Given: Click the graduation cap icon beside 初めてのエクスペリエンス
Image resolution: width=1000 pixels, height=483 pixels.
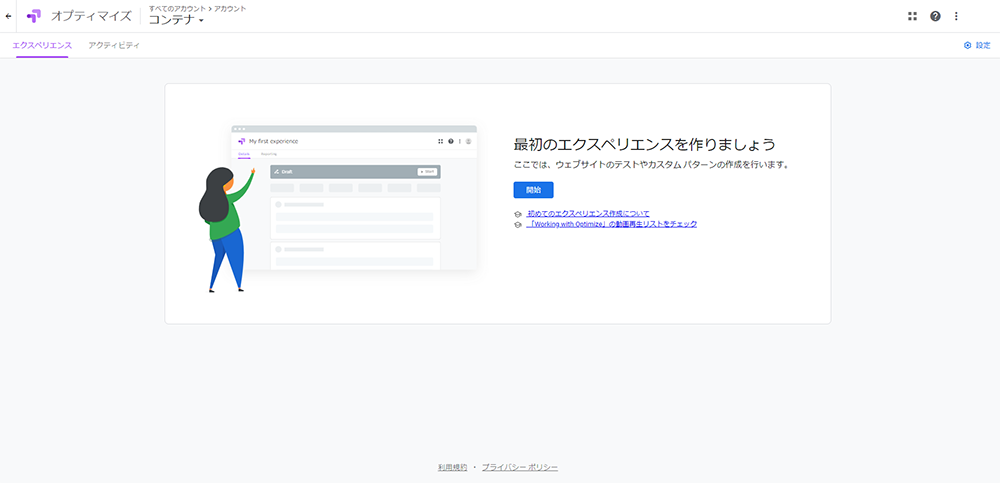Looking at the screenshot, I should [x=518, y=214].
